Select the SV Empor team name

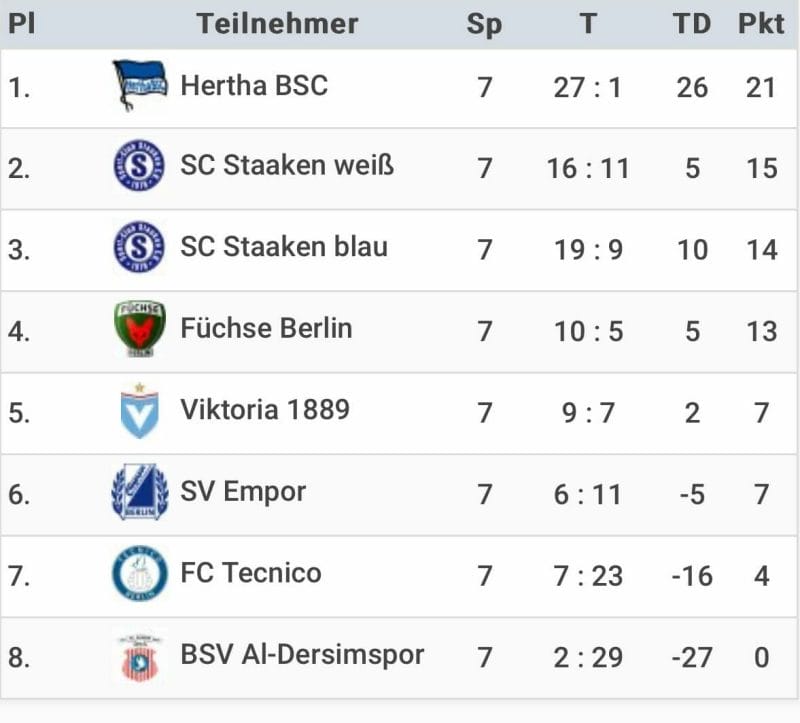tap(243, 492)
